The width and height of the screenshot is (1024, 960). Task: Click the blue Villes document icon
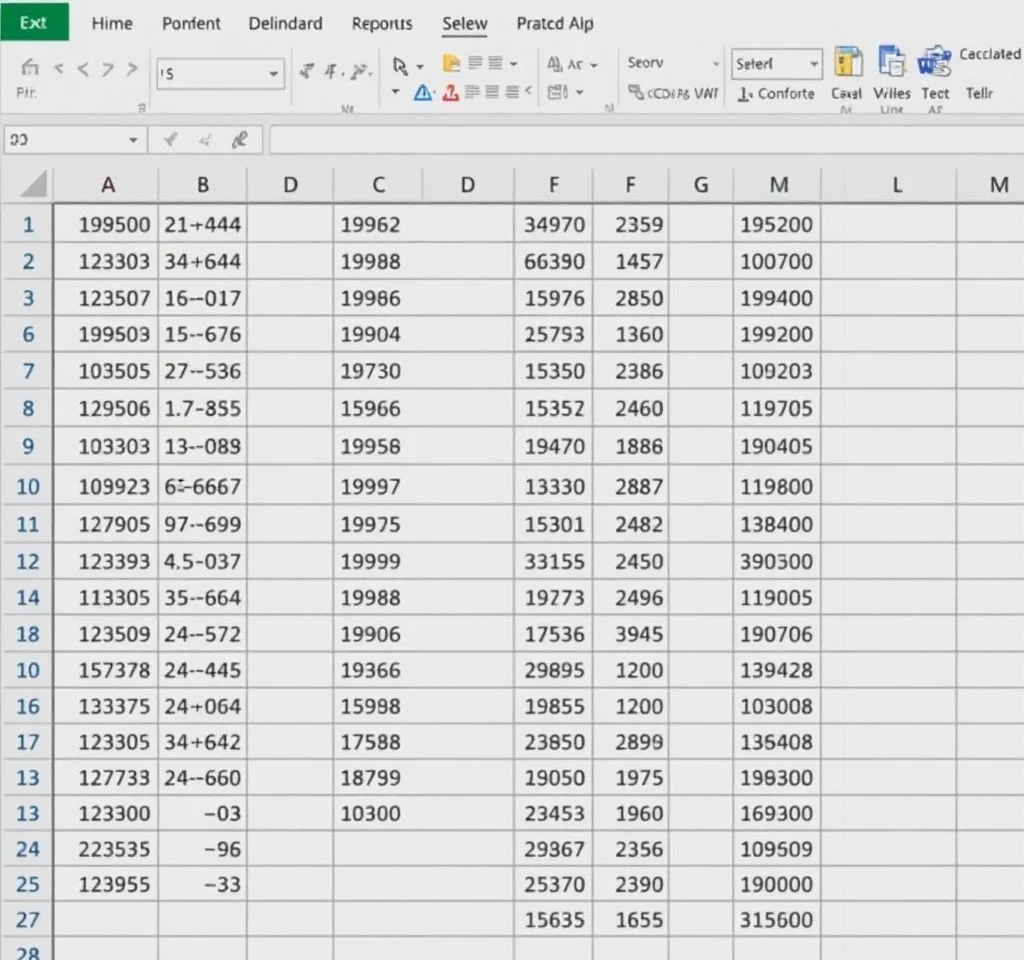(891, 63)
